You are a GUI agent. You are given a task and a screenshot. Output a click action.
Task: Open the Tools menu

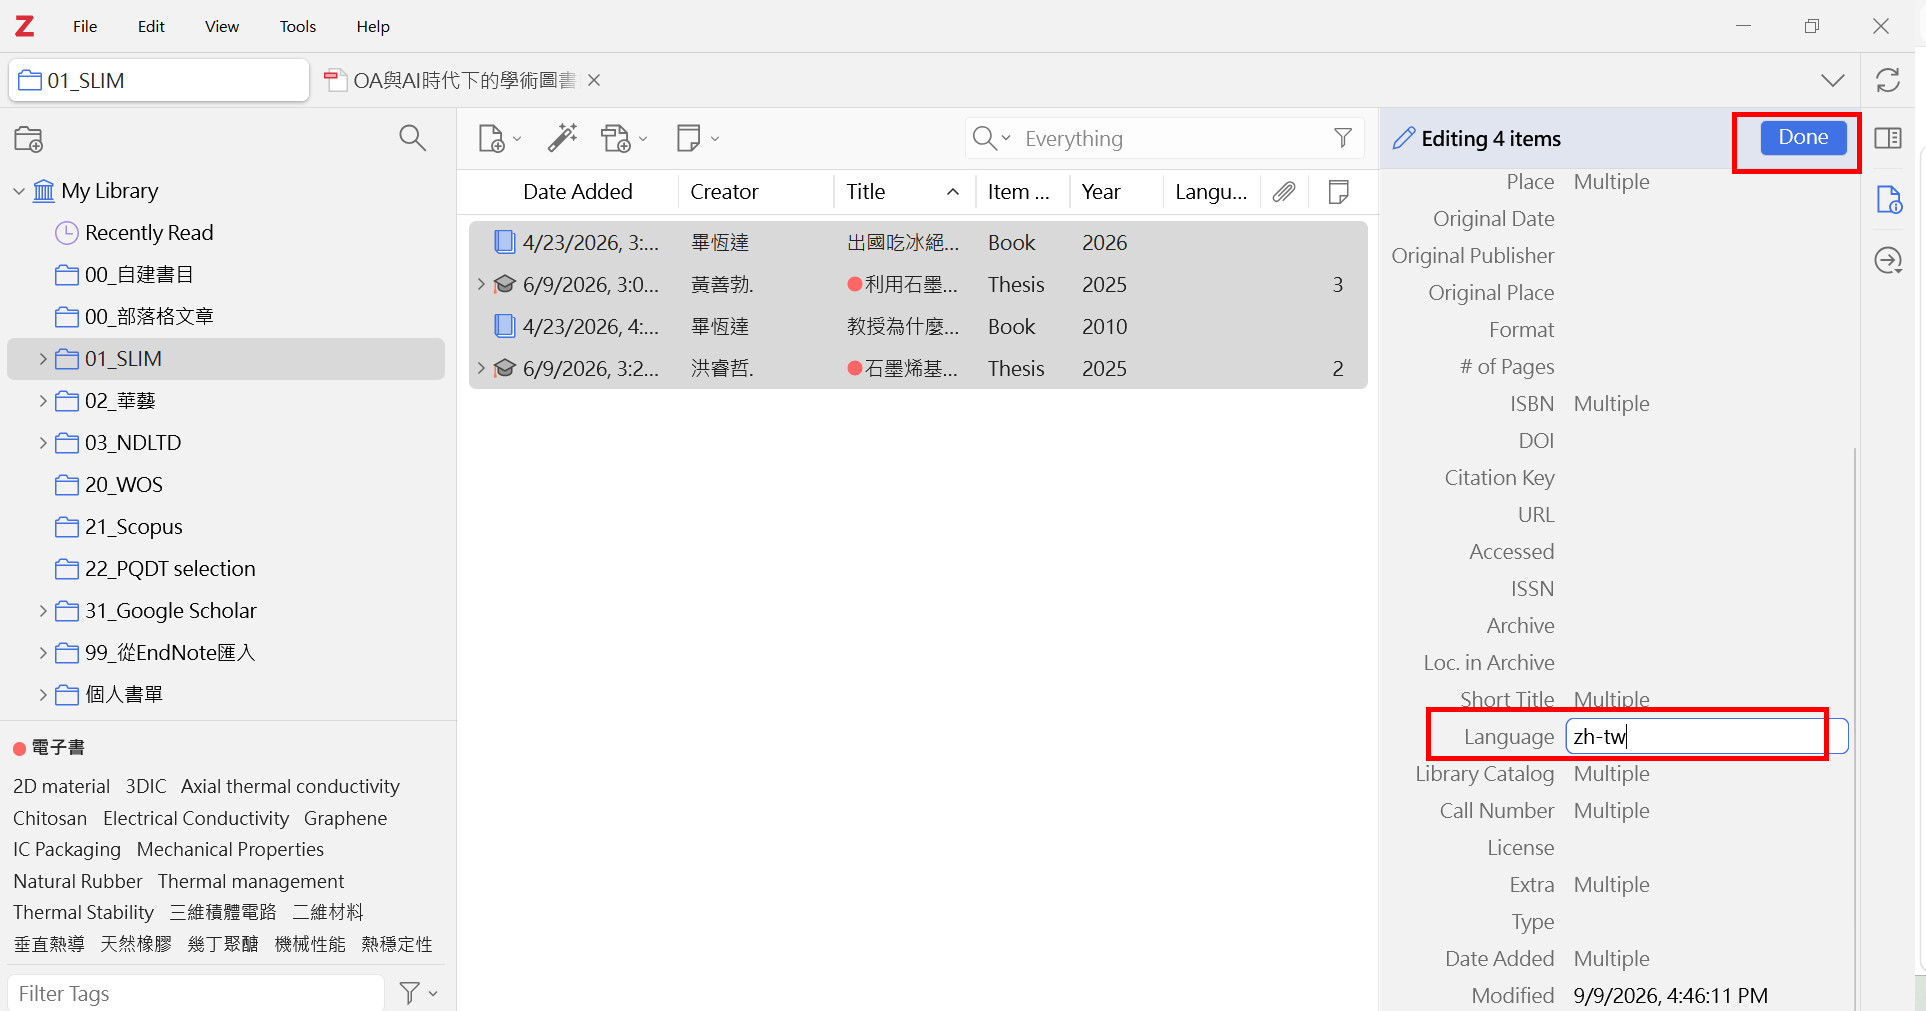tap(297, 26)
